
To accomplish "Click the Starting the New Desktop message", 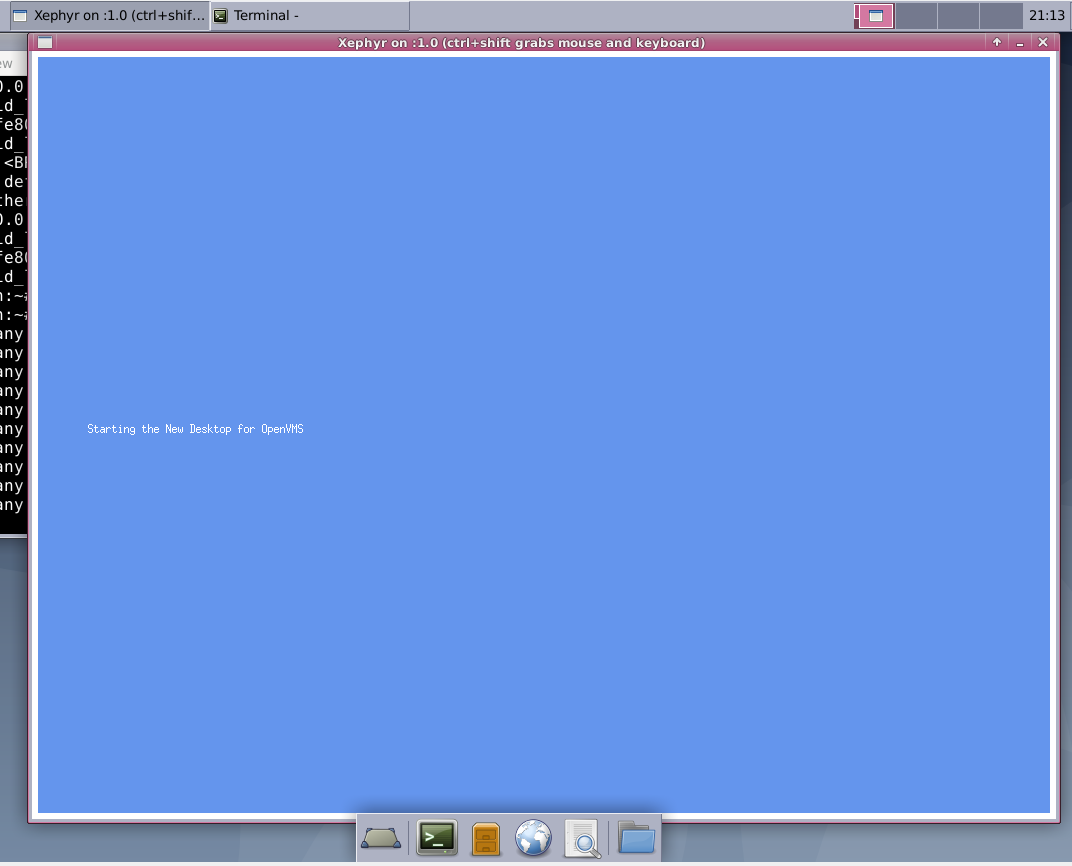I will click(194, 428).
